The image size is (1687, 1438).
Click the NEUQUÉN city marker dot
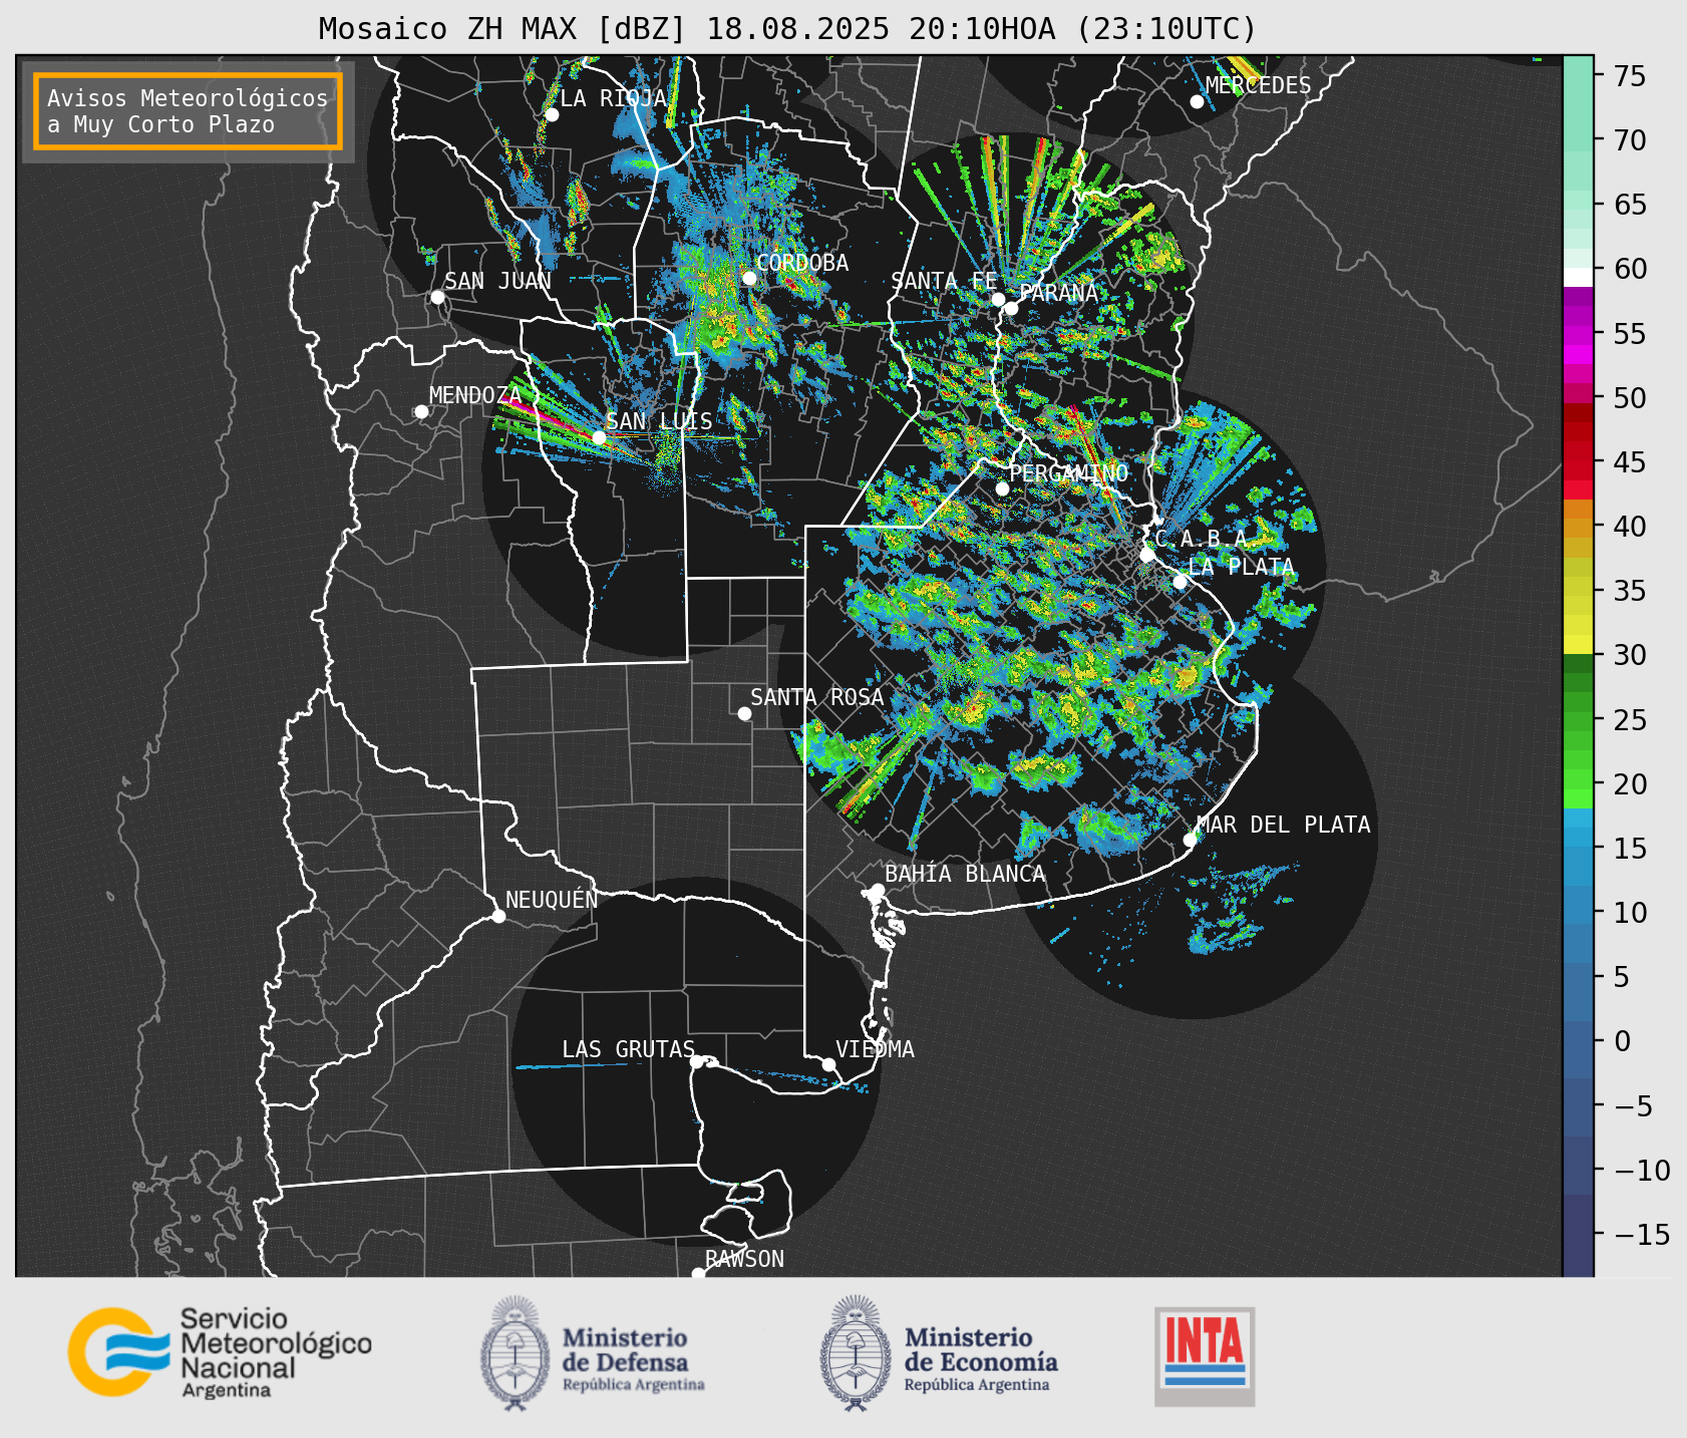pyautogui.click(x=498, y=916)
